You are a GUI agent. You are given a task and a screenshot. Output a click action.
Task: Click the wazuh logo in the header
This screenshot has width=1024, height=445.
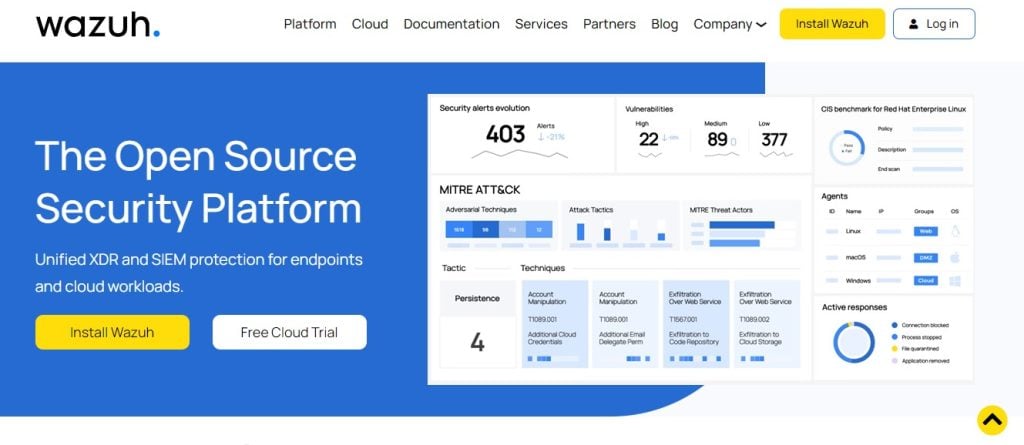click(x=97, y=24)
